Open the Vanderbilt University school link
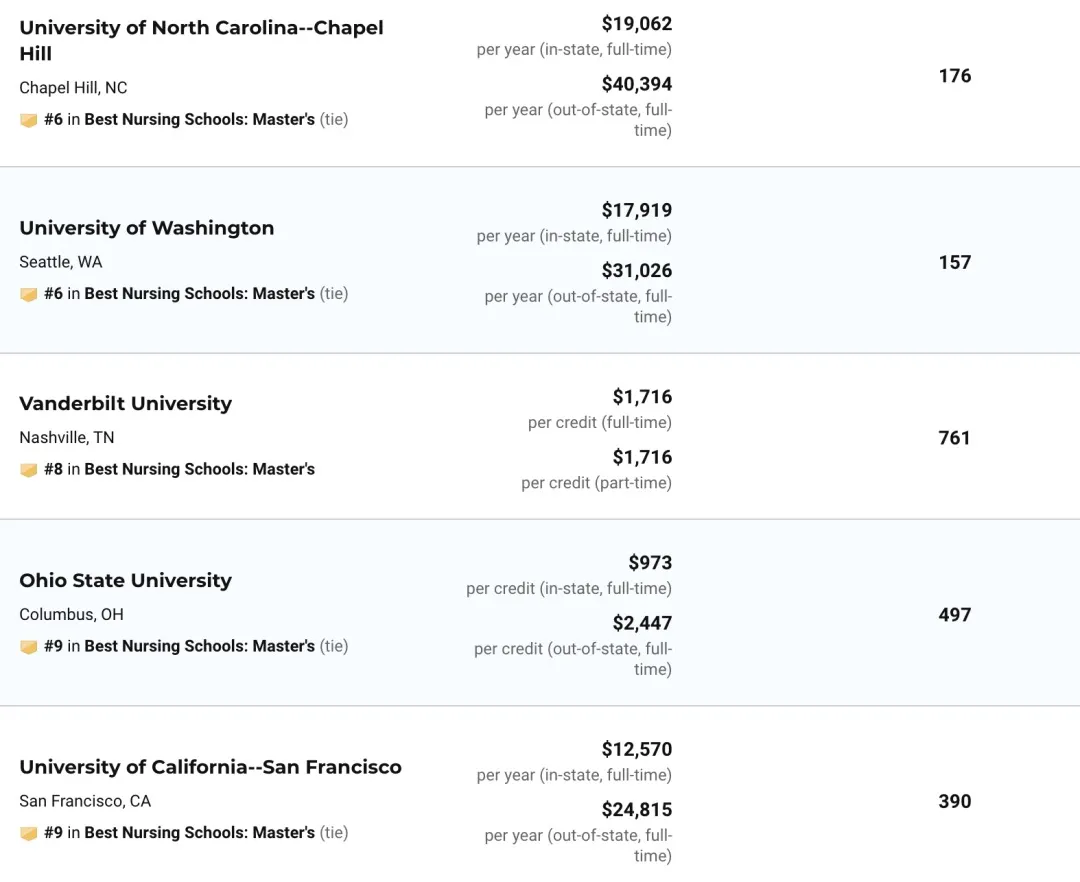Image resolution: width=1080 pixels, height=882 pixels. tap(125, 403)
